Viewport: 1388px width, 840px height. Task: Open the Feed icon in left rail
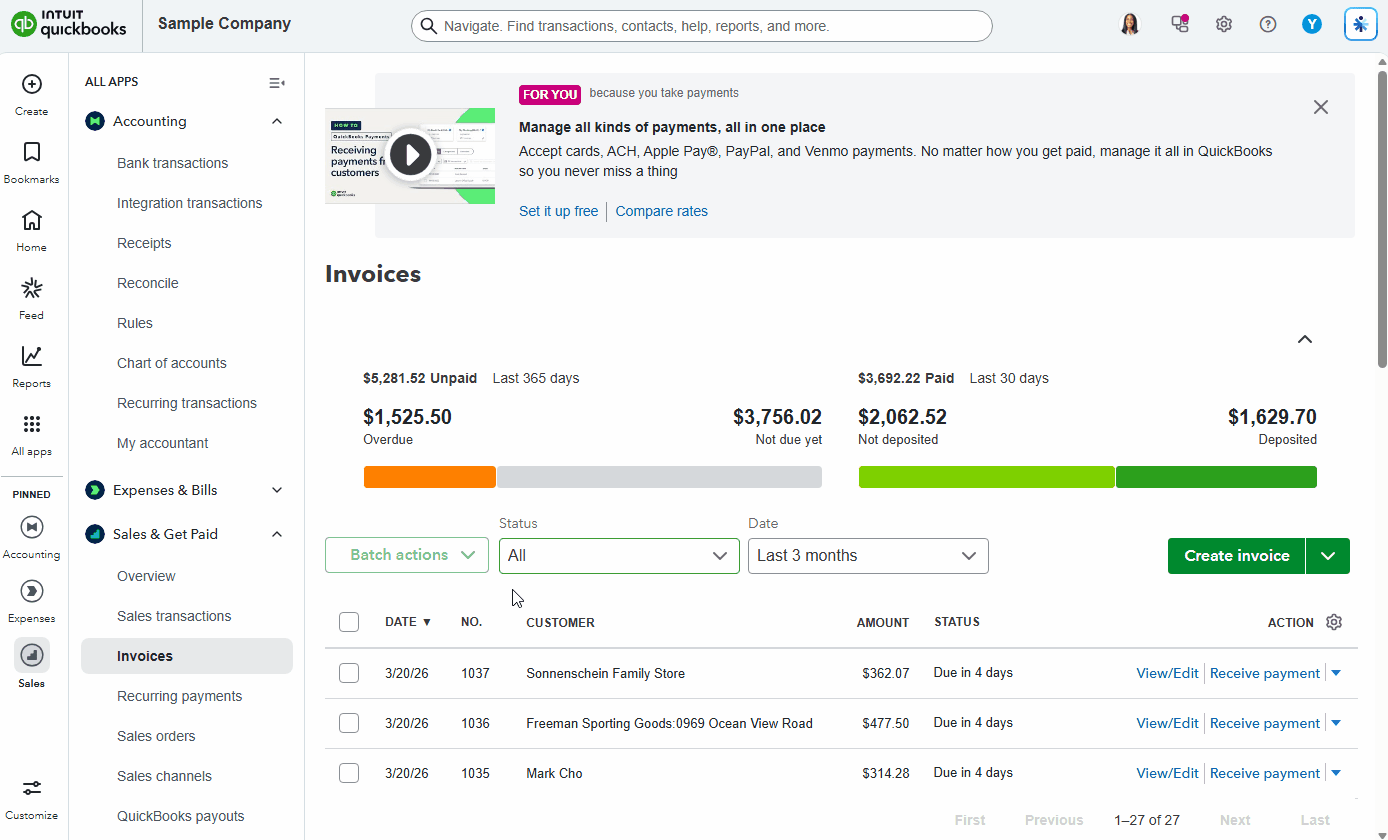pos(31,290)
